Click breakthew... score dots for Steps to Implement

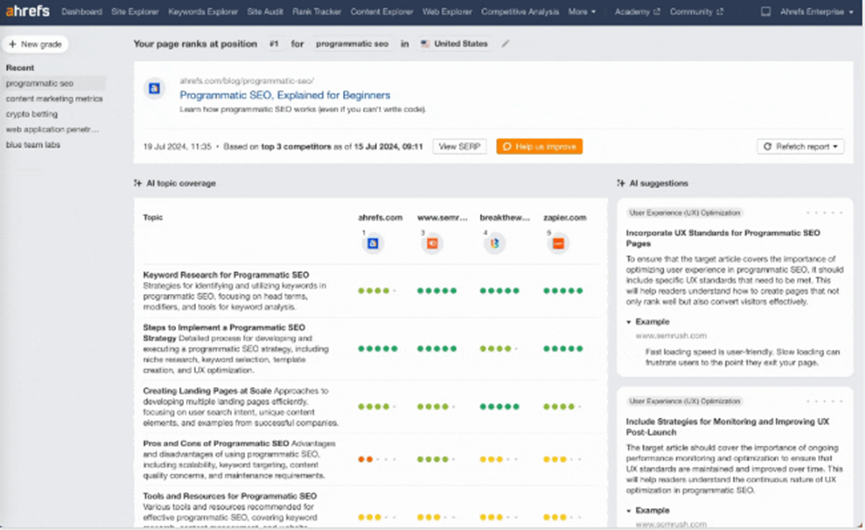pos(499,349)
